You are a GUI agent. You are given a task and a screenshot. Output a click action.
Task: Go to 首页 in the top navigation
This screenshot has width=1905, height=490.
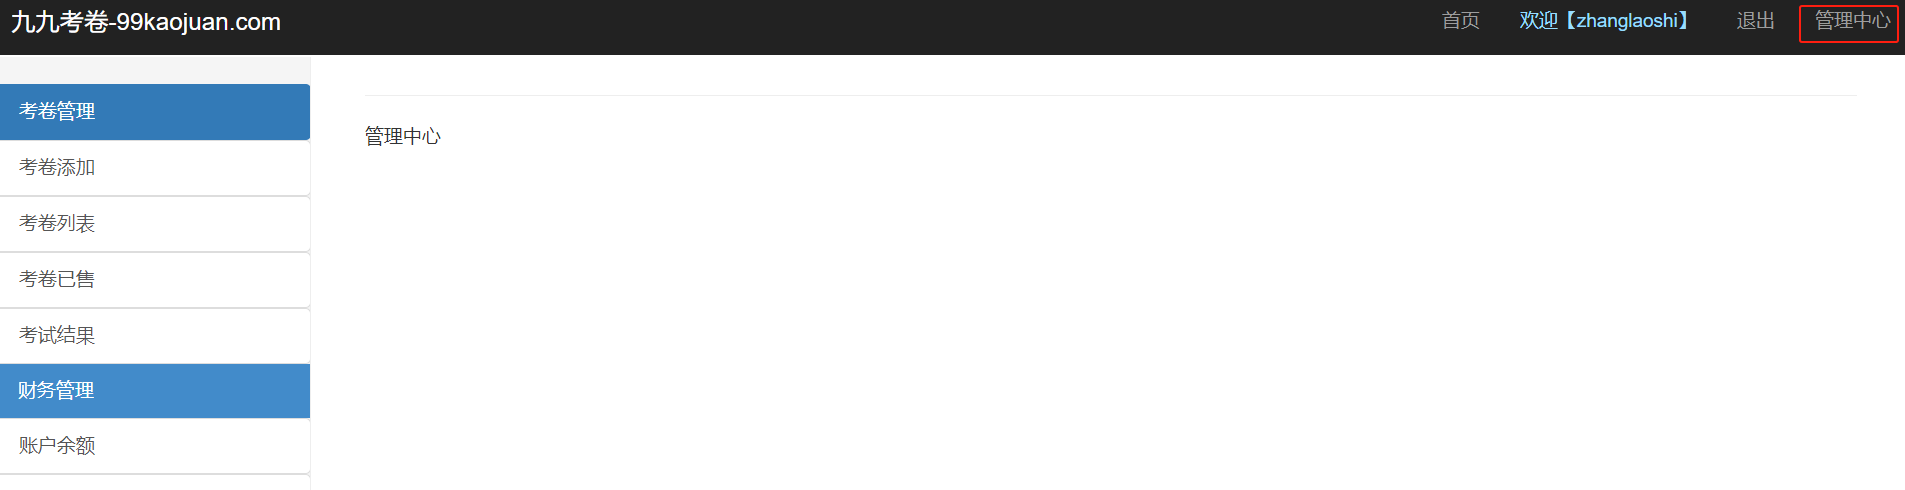tap(1460, 20)
